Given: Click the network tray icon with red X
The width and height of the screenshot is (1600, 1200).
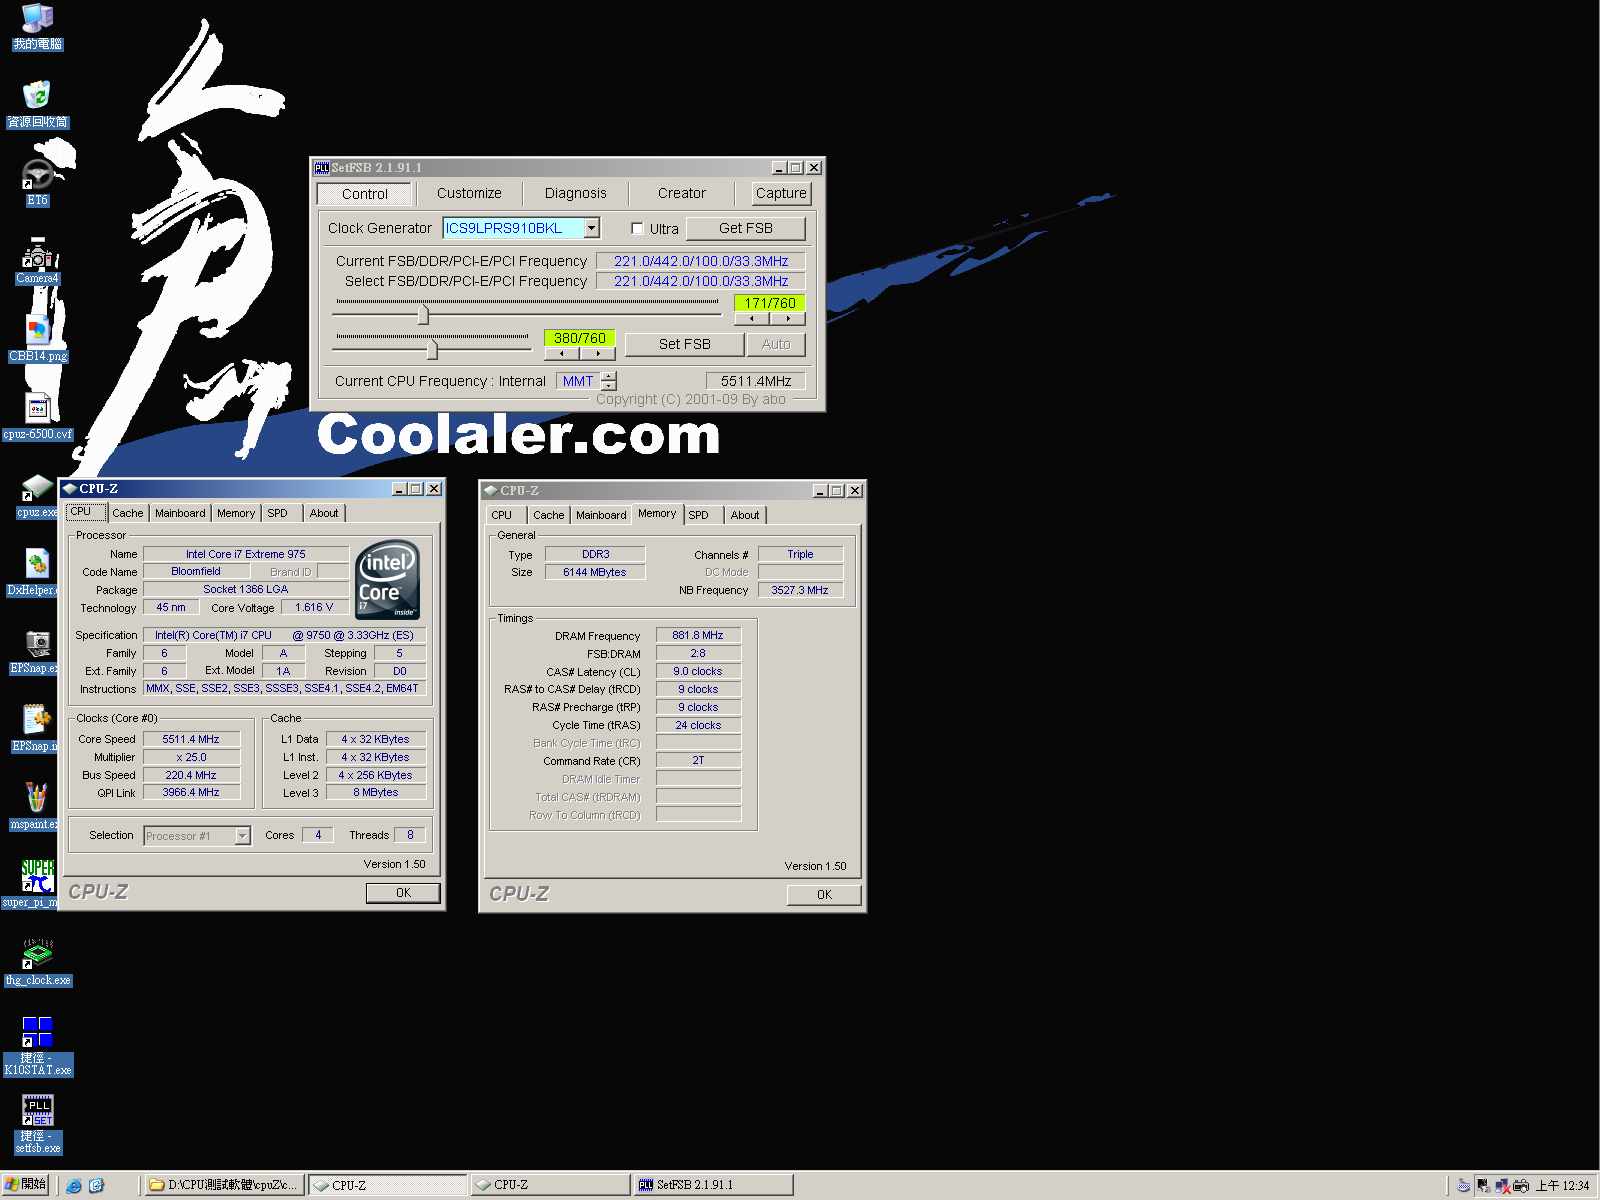Looking at the screenshot, I should click(x=1502, y=1185).
